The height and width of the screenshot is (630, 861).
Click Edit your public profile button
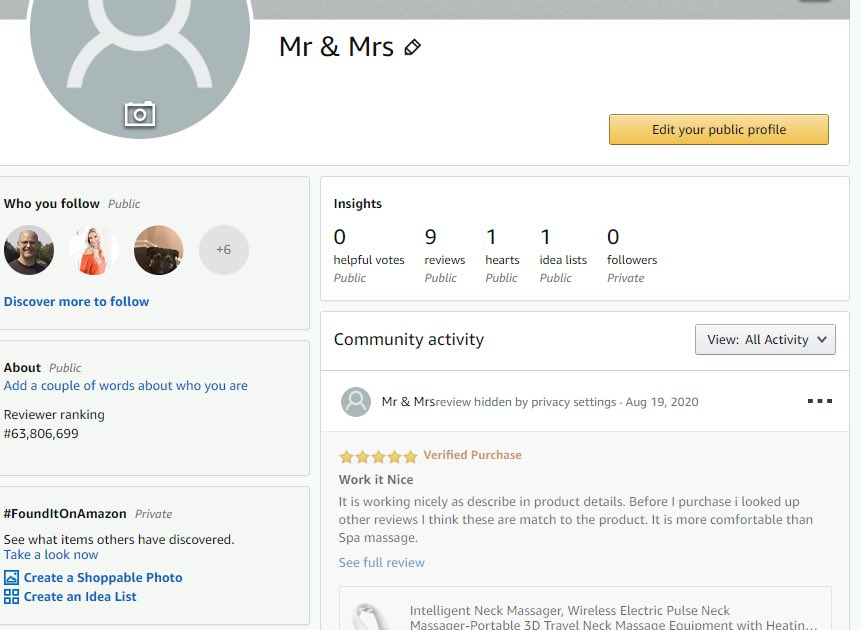[x=718, y=129]
